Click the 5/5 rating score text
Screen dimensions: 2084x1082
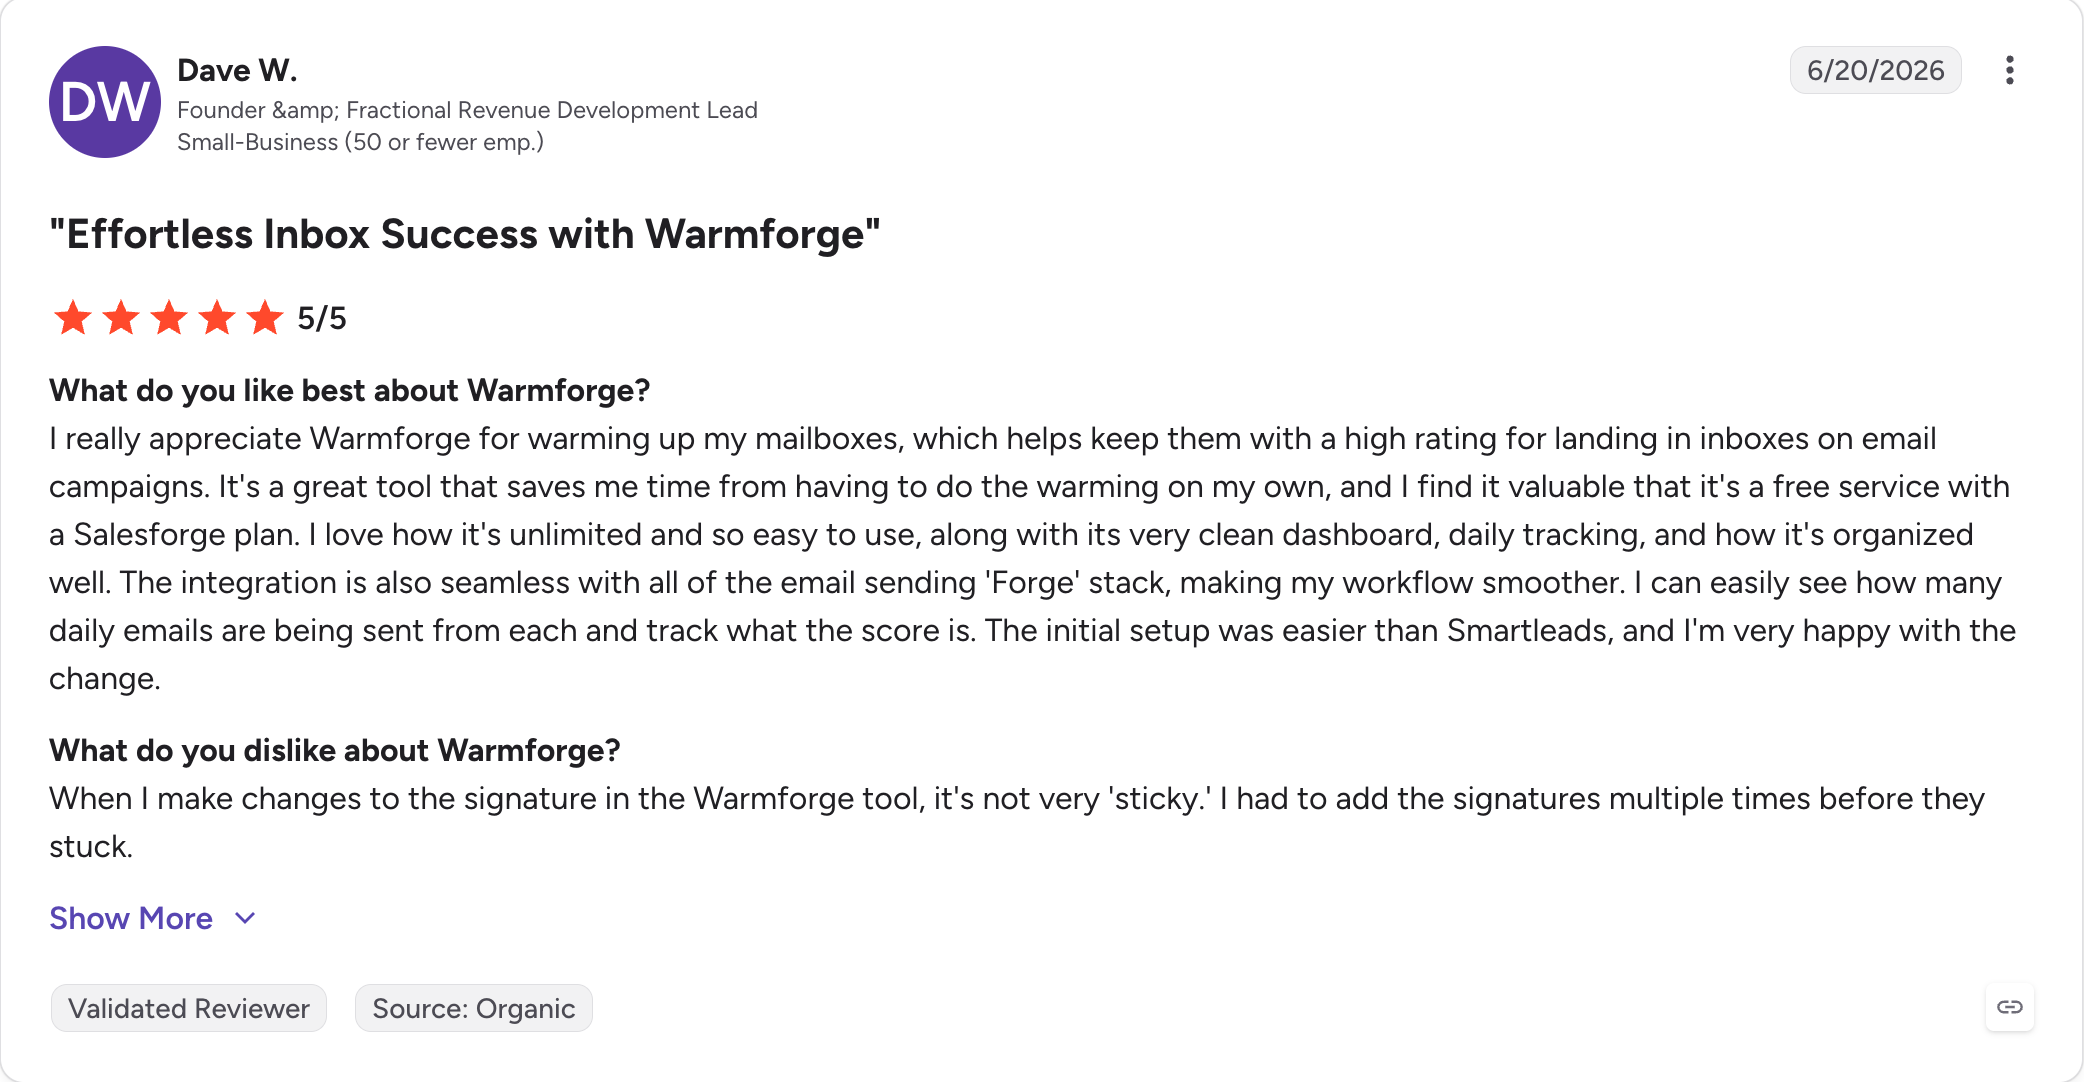322,318
